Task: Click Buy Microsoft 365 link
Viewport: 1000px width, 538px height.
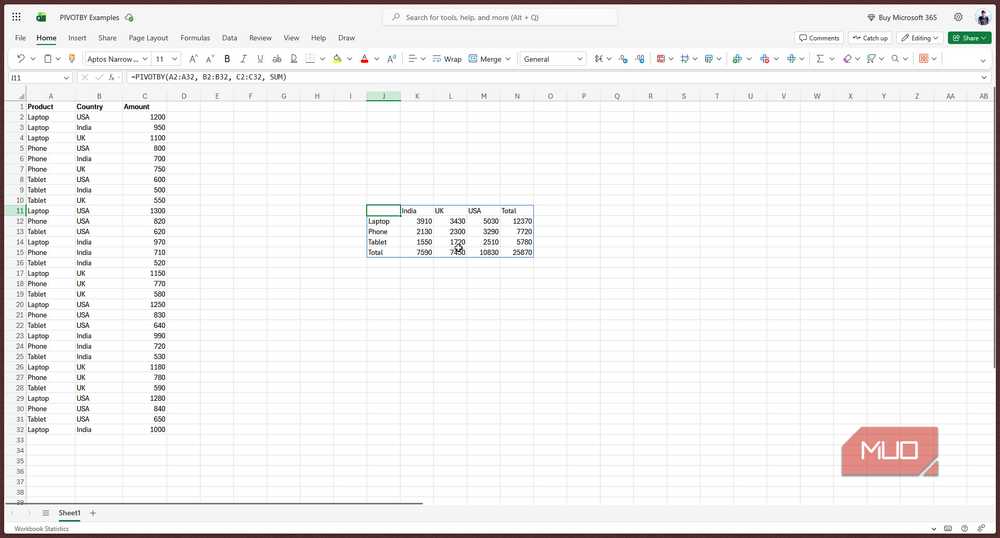Action: pyautogui.click(x=902, y=17)
